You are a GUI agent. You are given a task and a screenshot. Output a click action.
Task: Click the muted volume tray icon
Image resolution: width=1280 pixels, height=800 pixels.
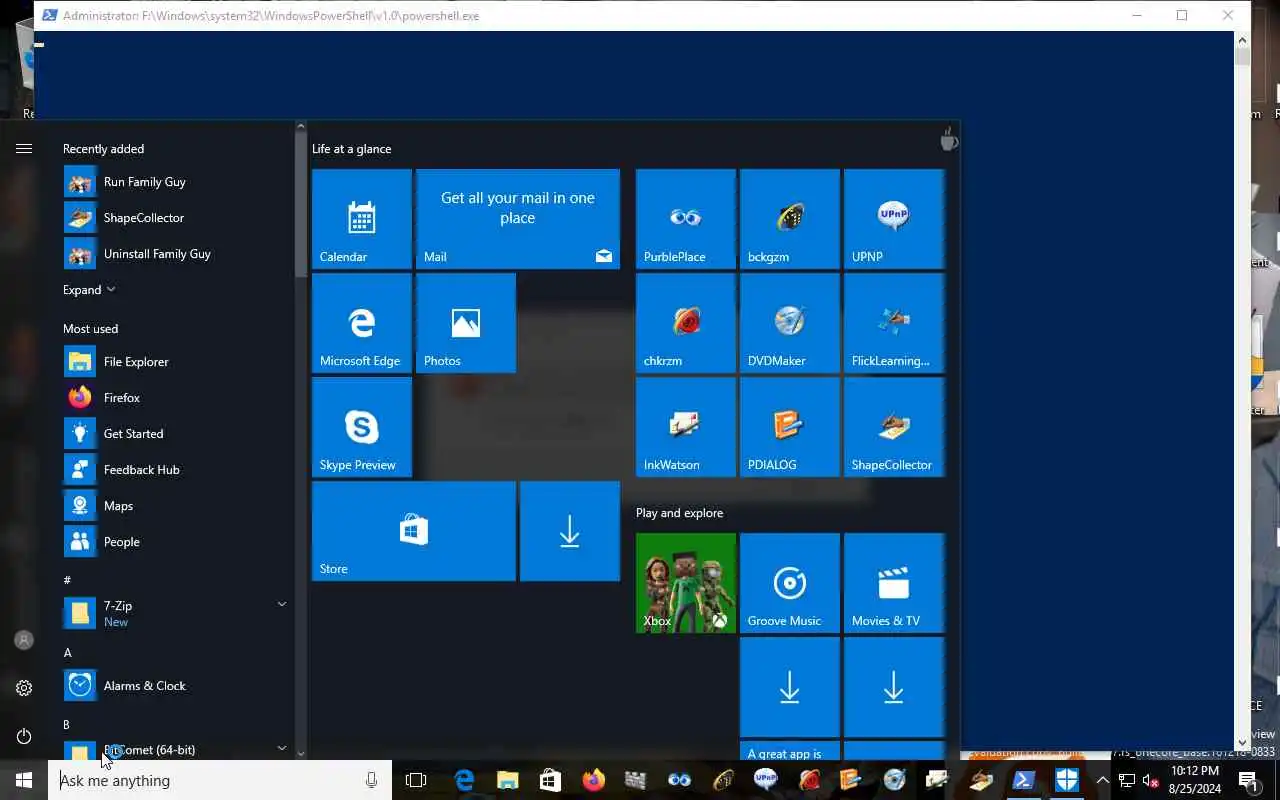click(x=1151, y=780)
